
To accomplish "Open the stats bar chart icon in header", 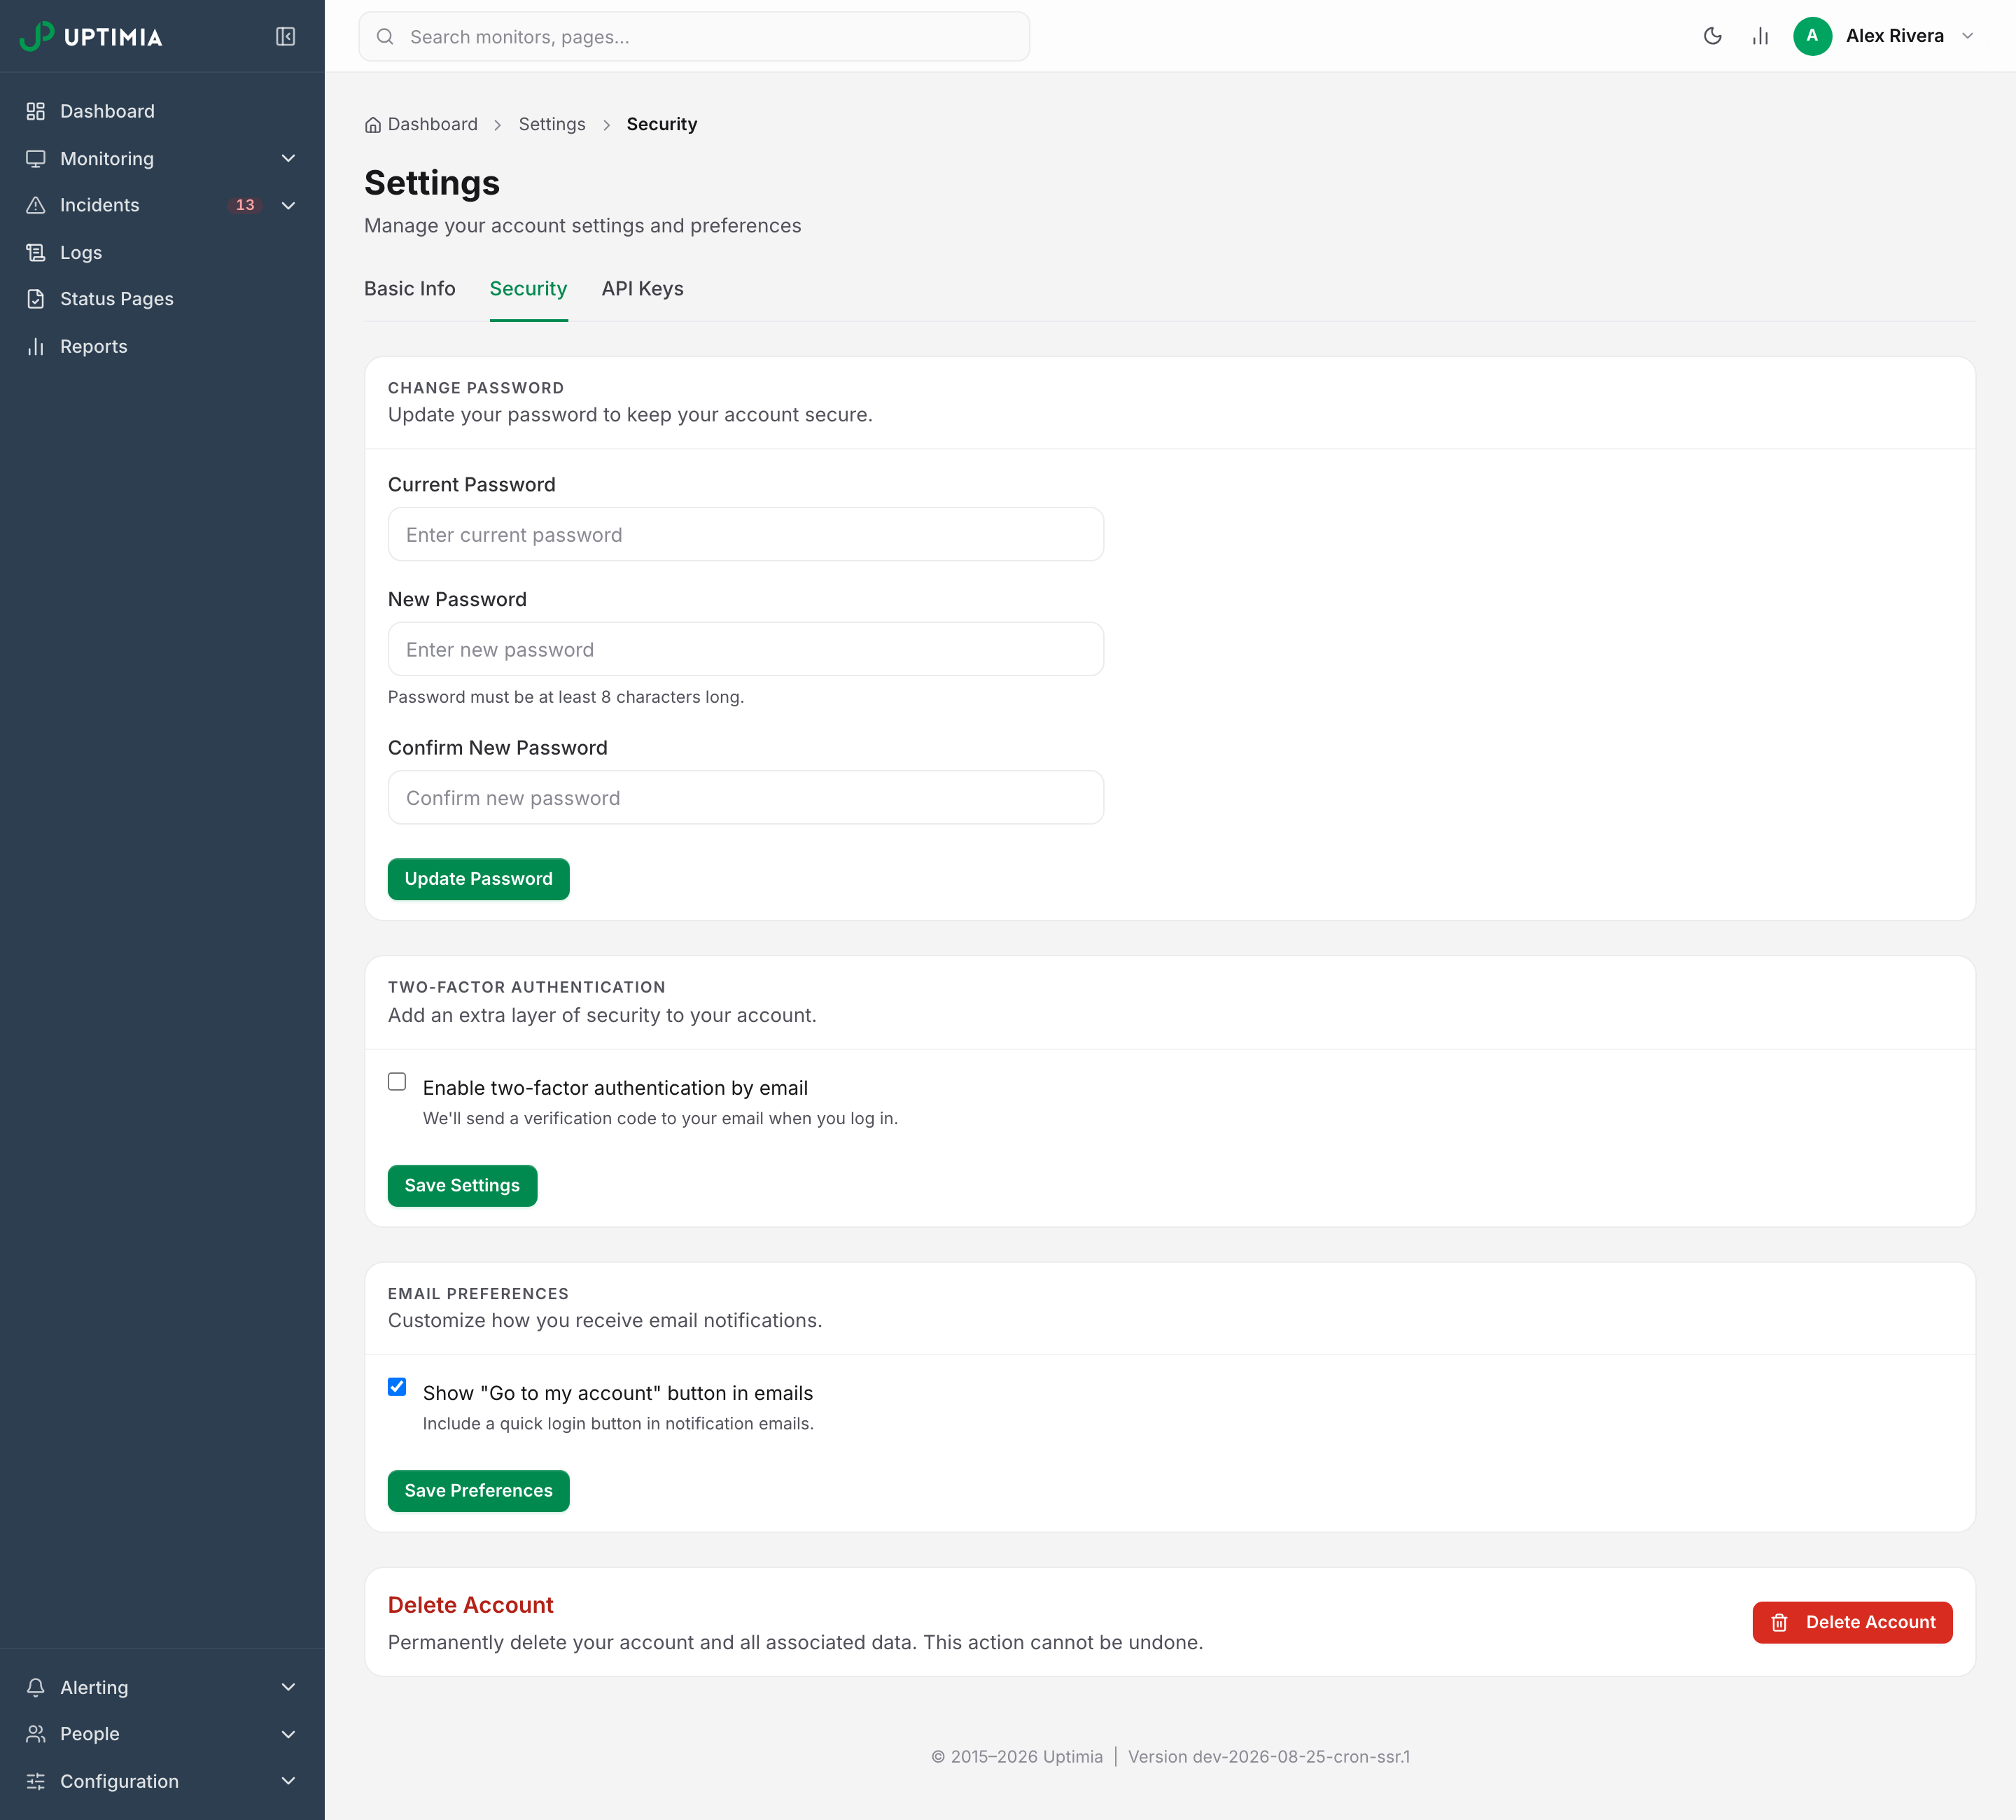I will 1760,36.
